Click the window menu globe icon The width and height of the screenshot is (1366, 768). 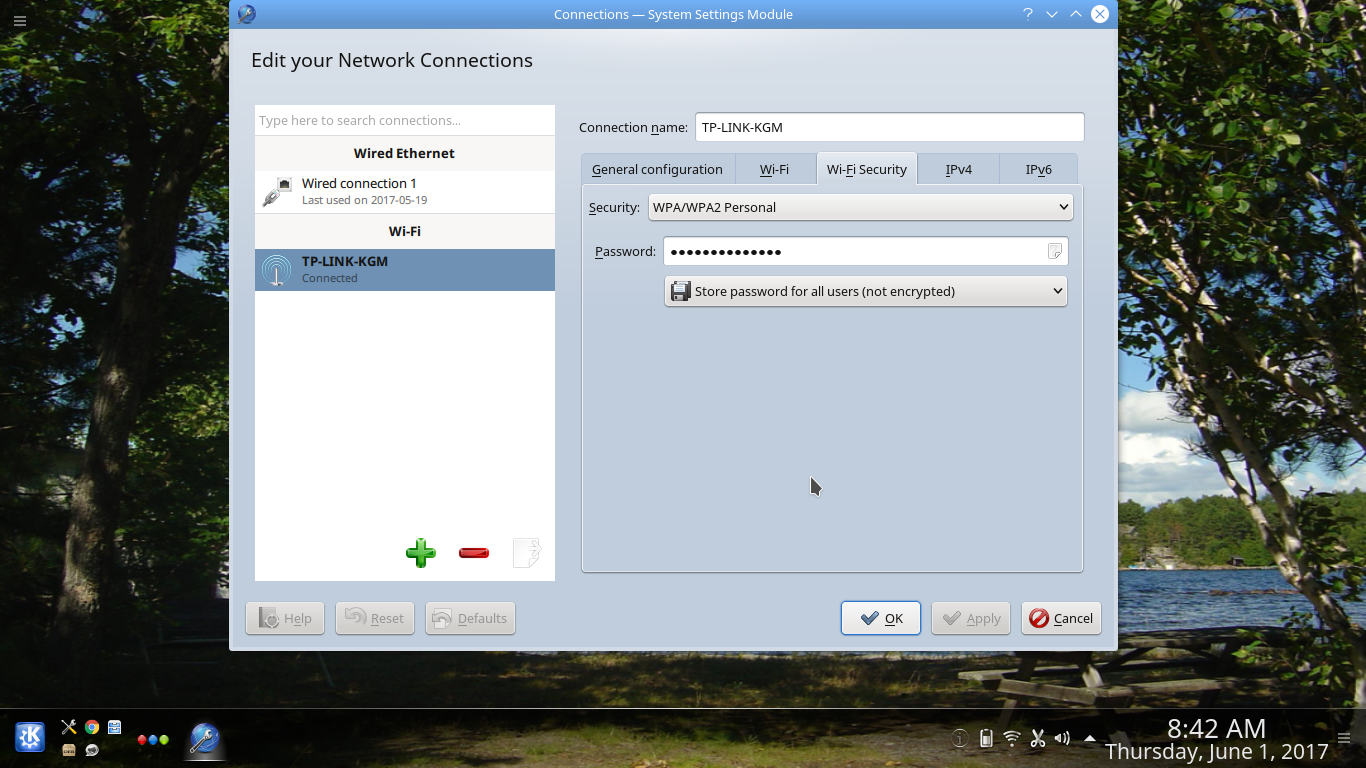247,14
